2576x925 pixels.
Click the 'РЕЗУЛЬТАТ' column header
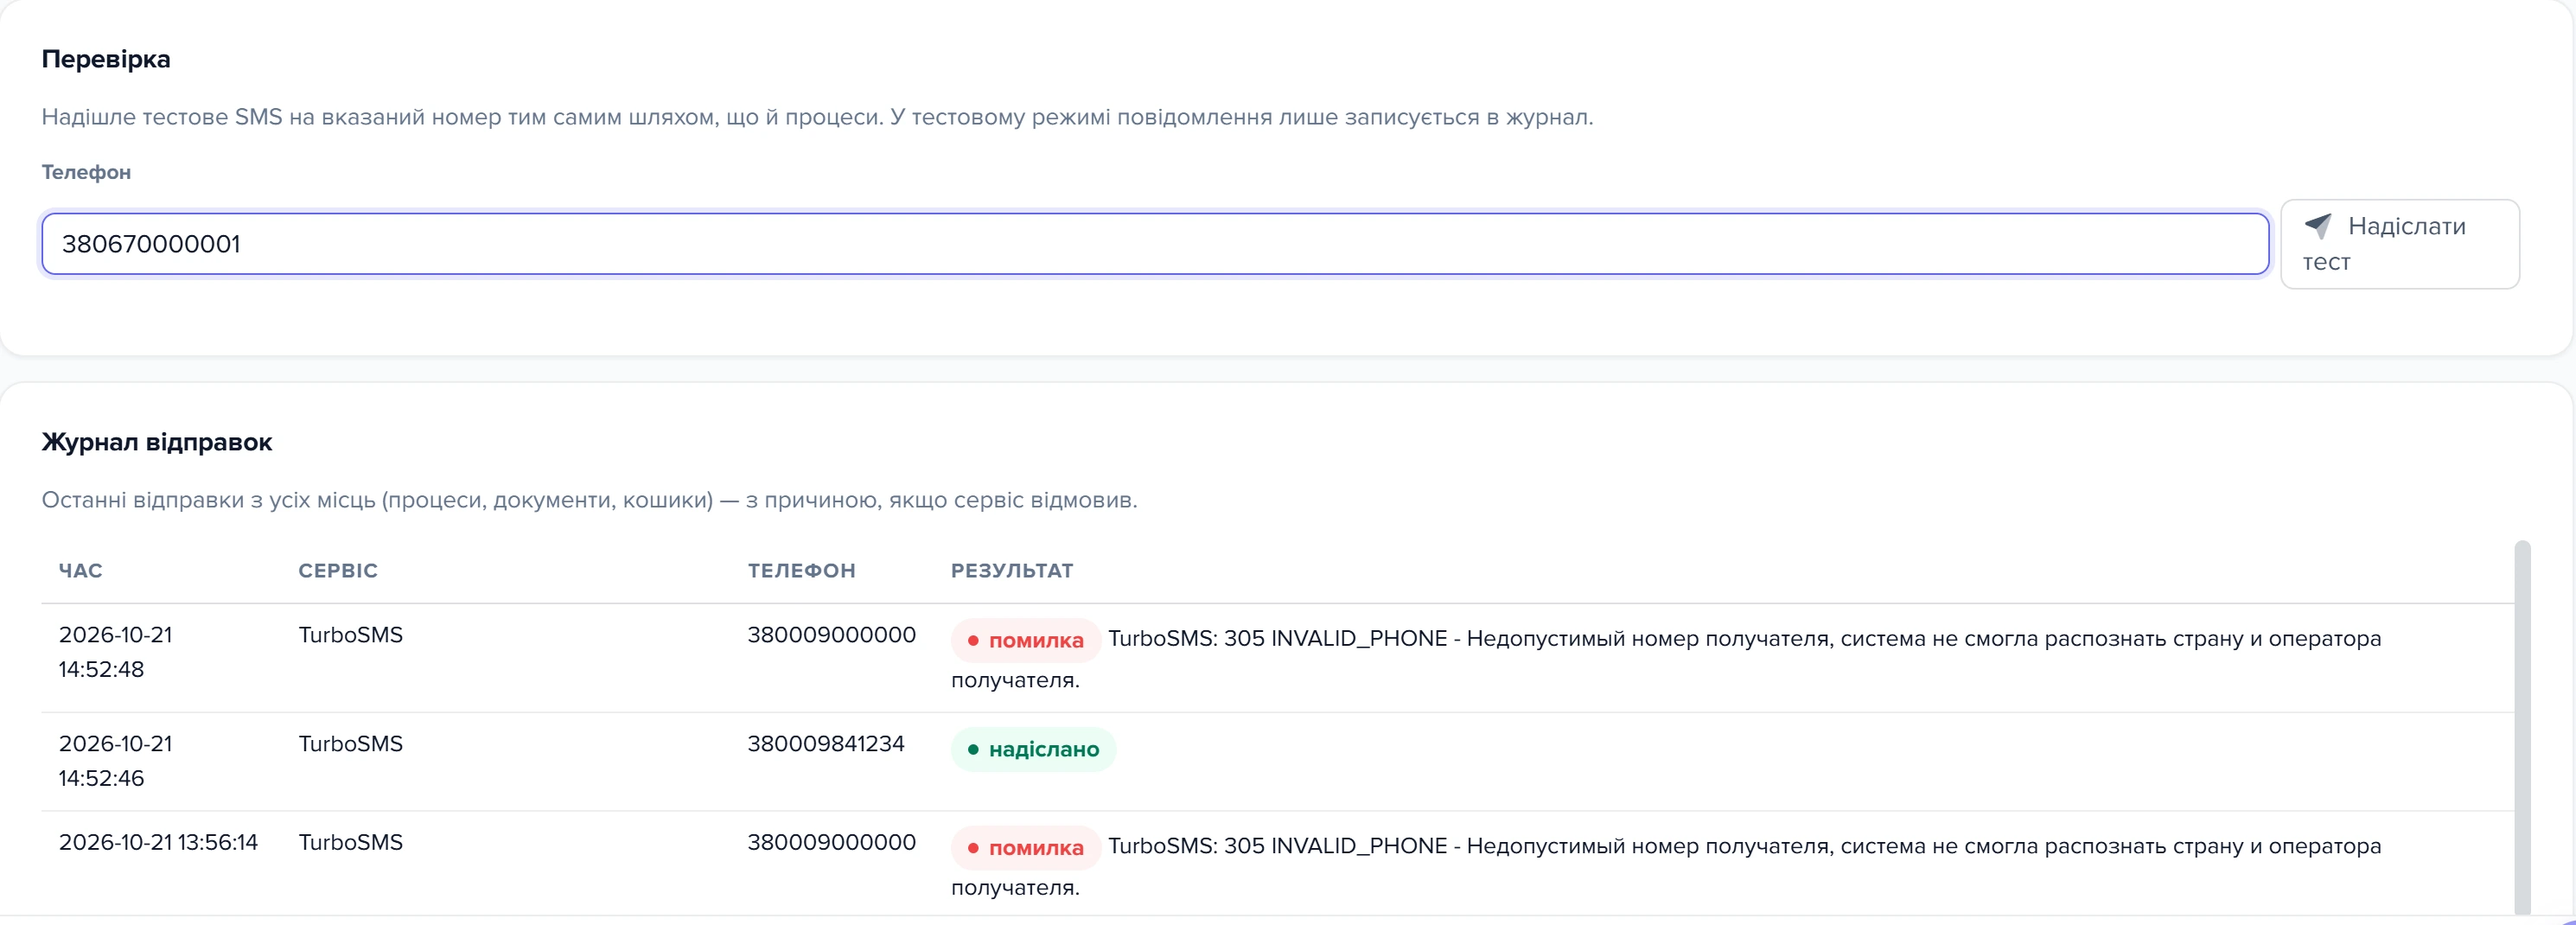point(1011,570)
